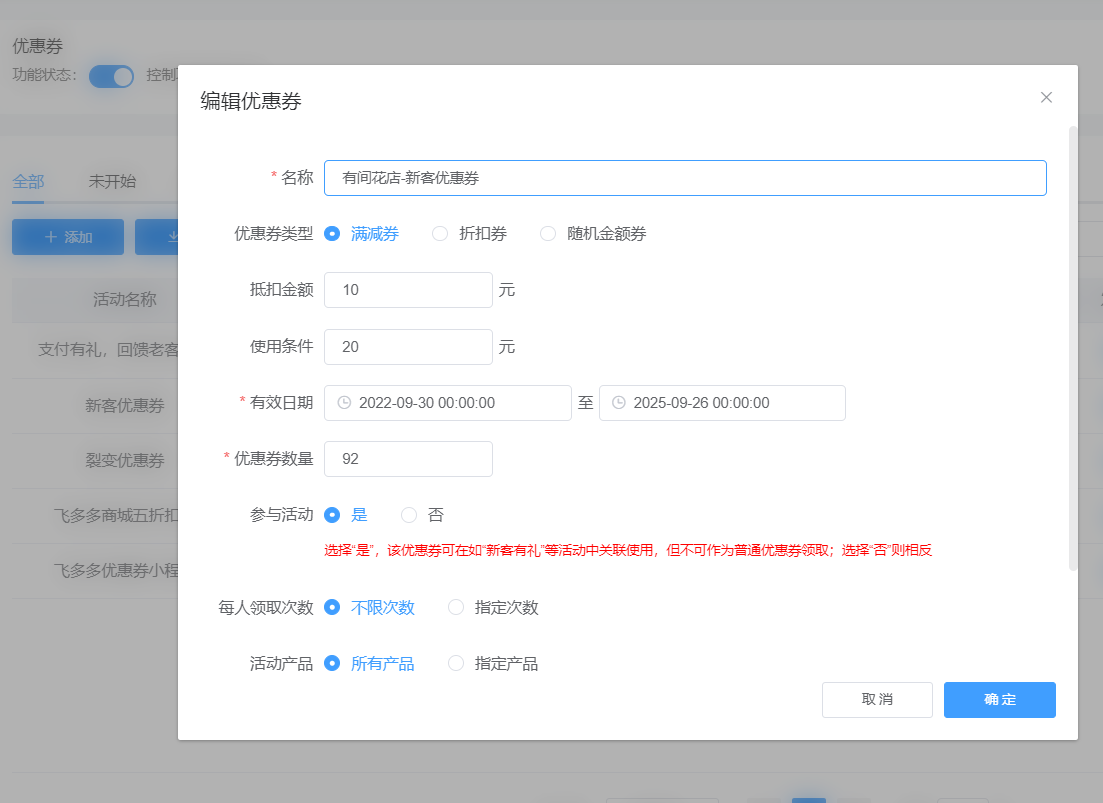Click clock icon in start date field
The image size is (1103, 803).
point(344,403)
